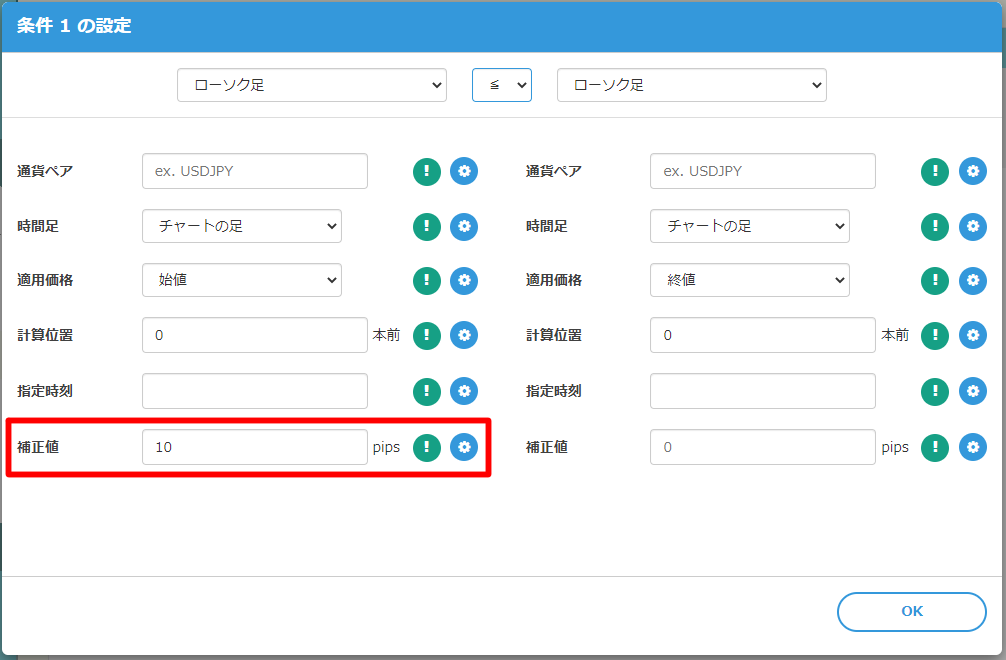1006x660 pixels.
Task: Open the left ローソク足 indicator dropdown
Action: click(311, 85)
